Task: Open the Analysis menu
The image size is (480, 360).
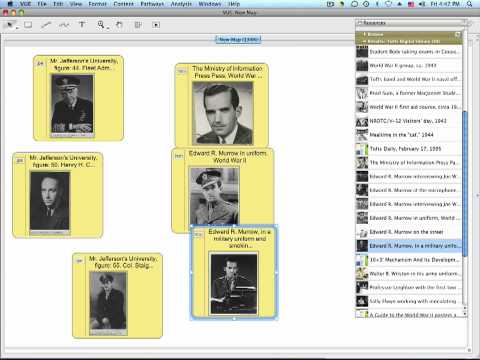Action: (x=181, y=4)
